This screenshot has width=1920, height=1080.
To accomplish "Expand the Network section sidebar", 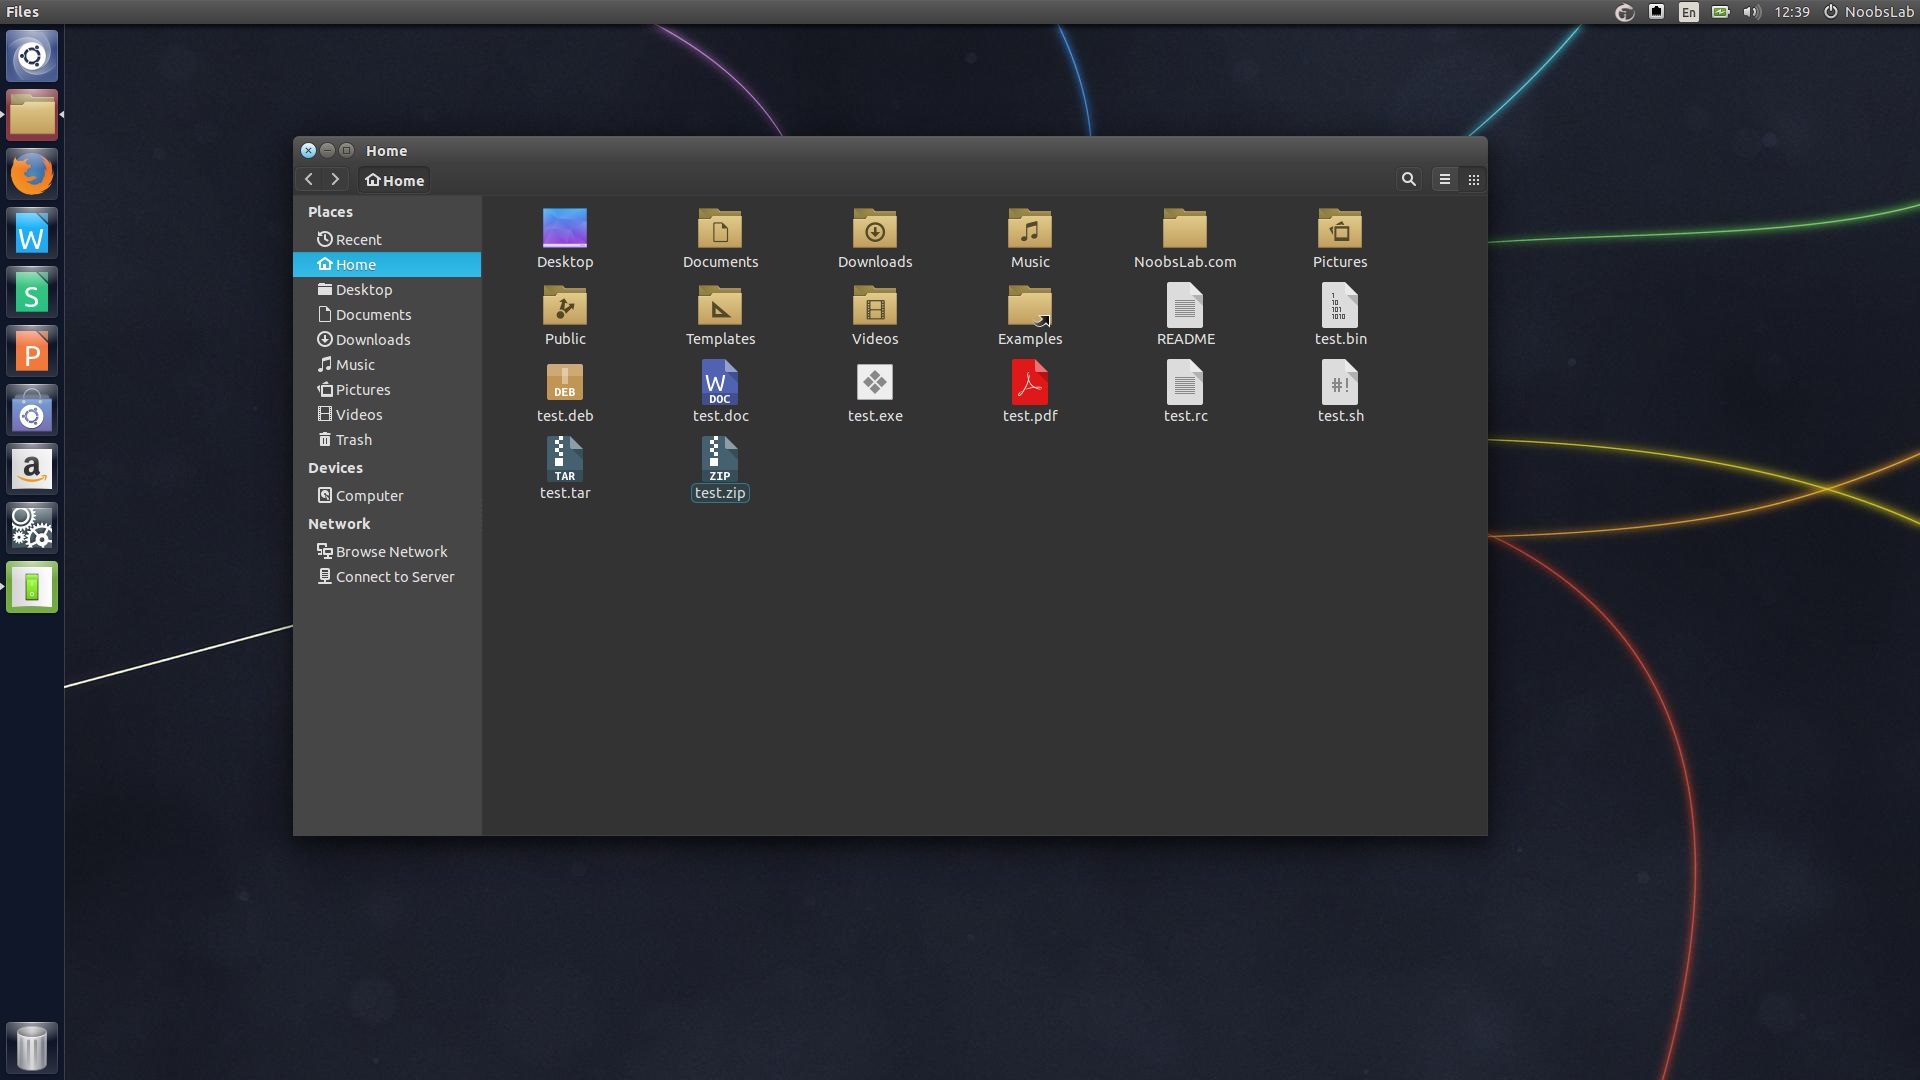I will (x=339, y=522).
